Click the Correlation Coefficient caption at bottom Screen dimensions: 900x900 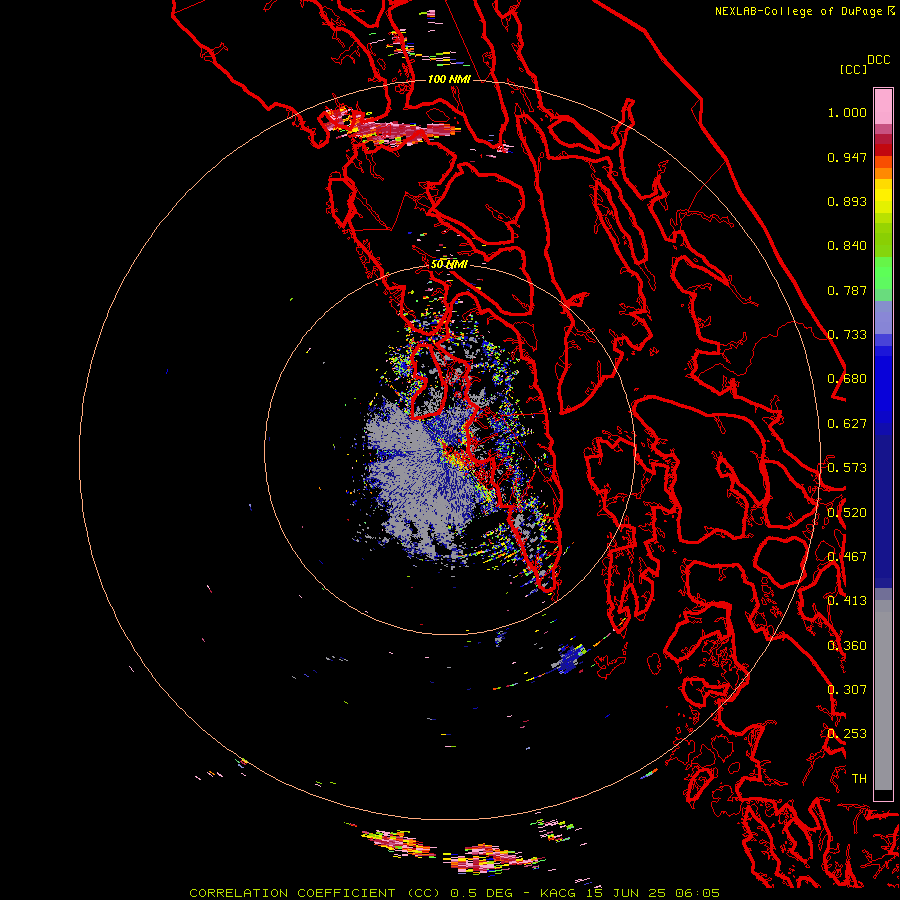tap(315, 893)
